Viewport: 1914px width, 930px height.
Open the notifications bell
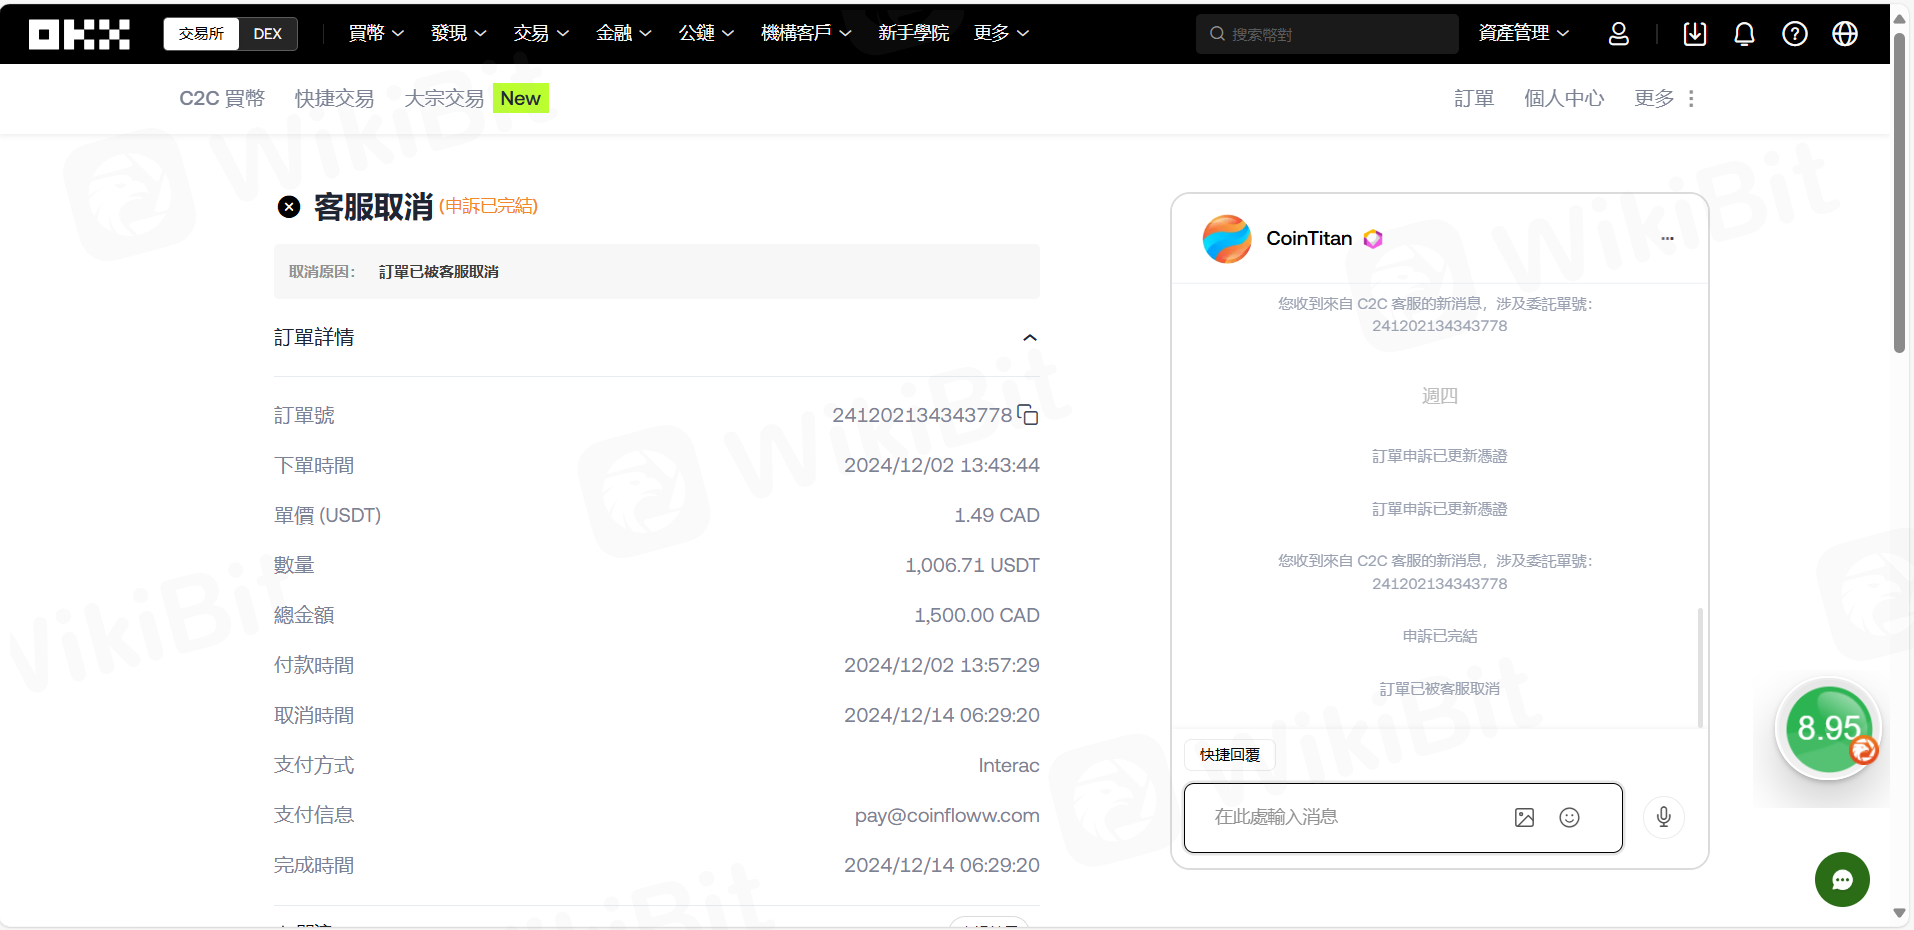pos(1744,34)
